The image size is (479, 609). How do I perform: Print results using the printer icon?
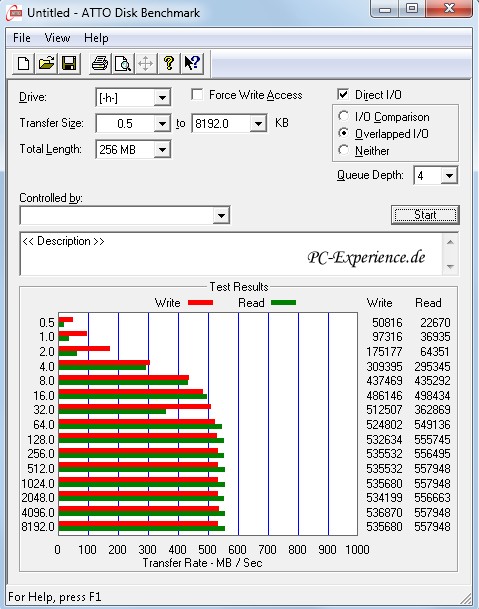click(x=100, y=63)
